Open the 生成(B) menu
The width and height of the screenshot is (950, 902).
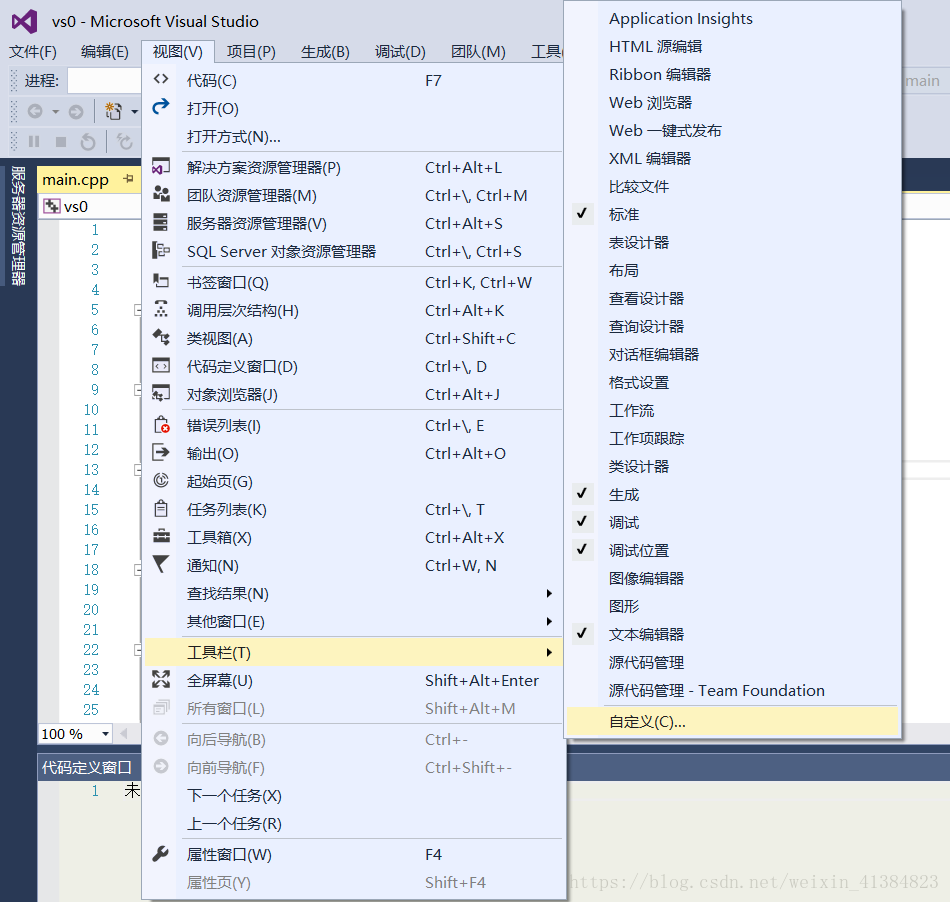[325, 52]
